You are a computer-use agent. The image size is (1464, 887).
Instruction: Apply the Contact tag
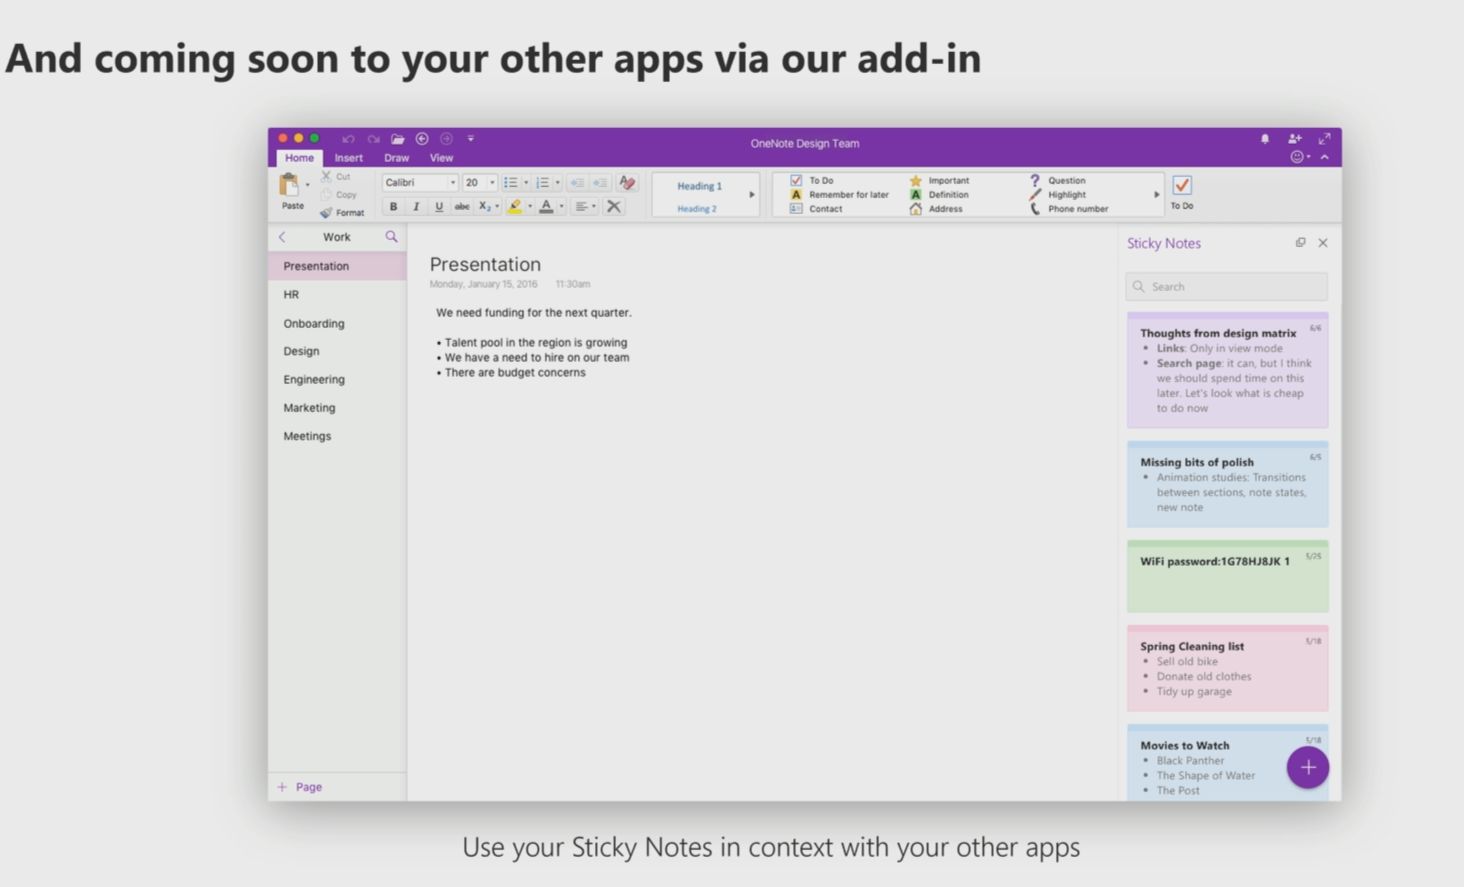click(x=816, y=209)
